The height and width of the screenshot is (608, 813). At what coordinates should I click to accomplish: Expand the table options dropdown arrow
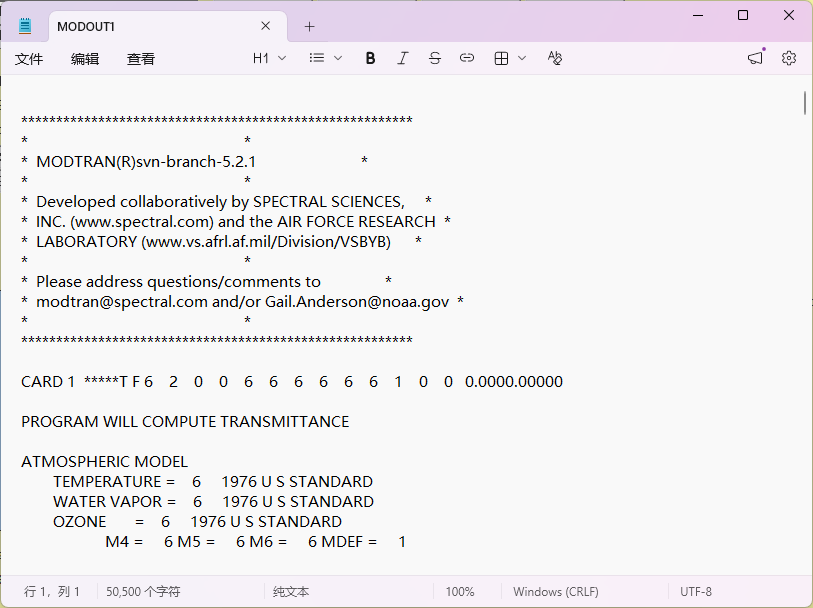coord(522,58)
